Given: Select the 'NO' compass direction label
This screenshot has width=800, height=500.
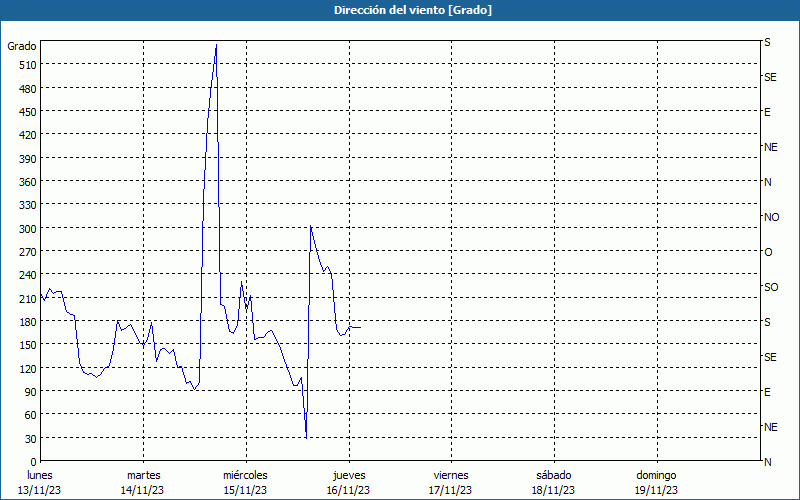Looking at the screenshot, I should pyautogui.click(x=771, y=217).
